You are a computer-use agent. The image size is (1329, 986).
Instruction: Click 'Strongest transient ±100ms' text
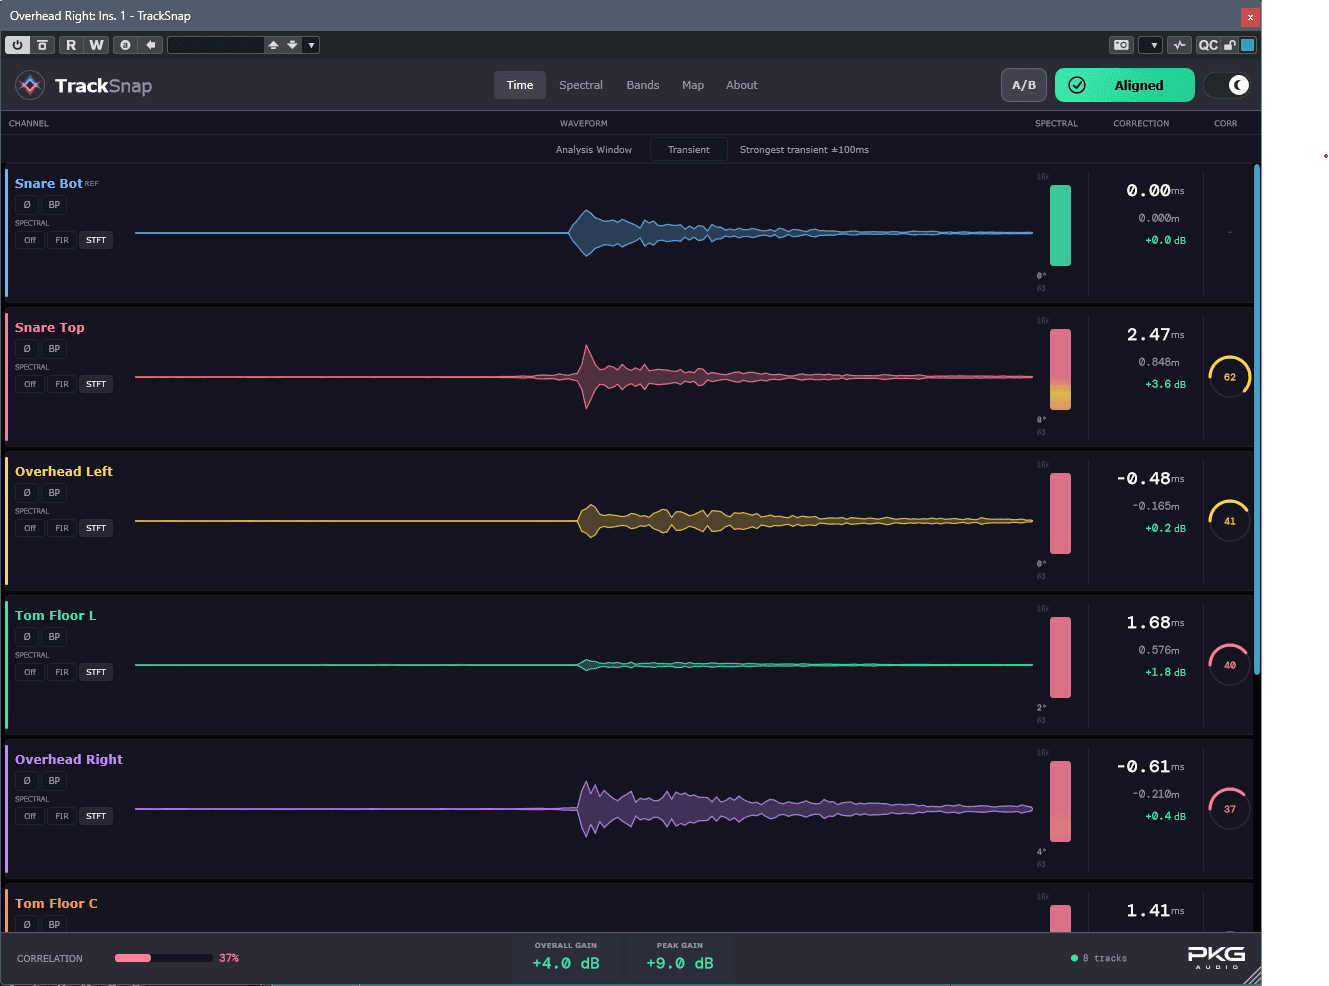coord(804,150)
